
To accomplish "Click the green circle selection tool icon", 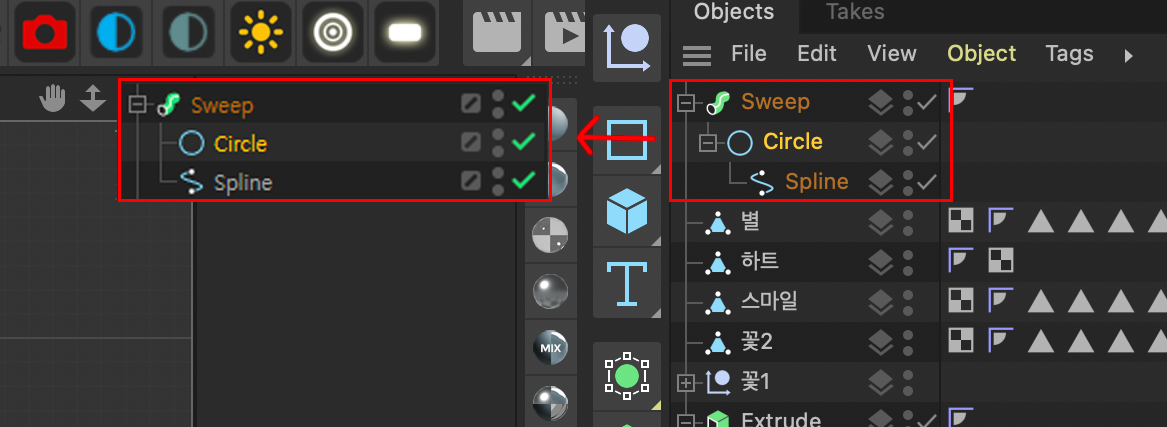I will pyautogui.click(x=627, y=376).
